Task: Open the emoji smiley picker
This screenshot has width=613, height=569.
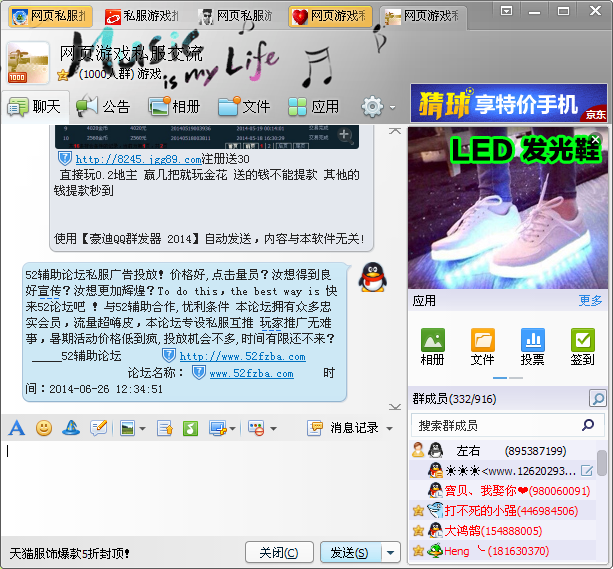Action: (44, 428)
